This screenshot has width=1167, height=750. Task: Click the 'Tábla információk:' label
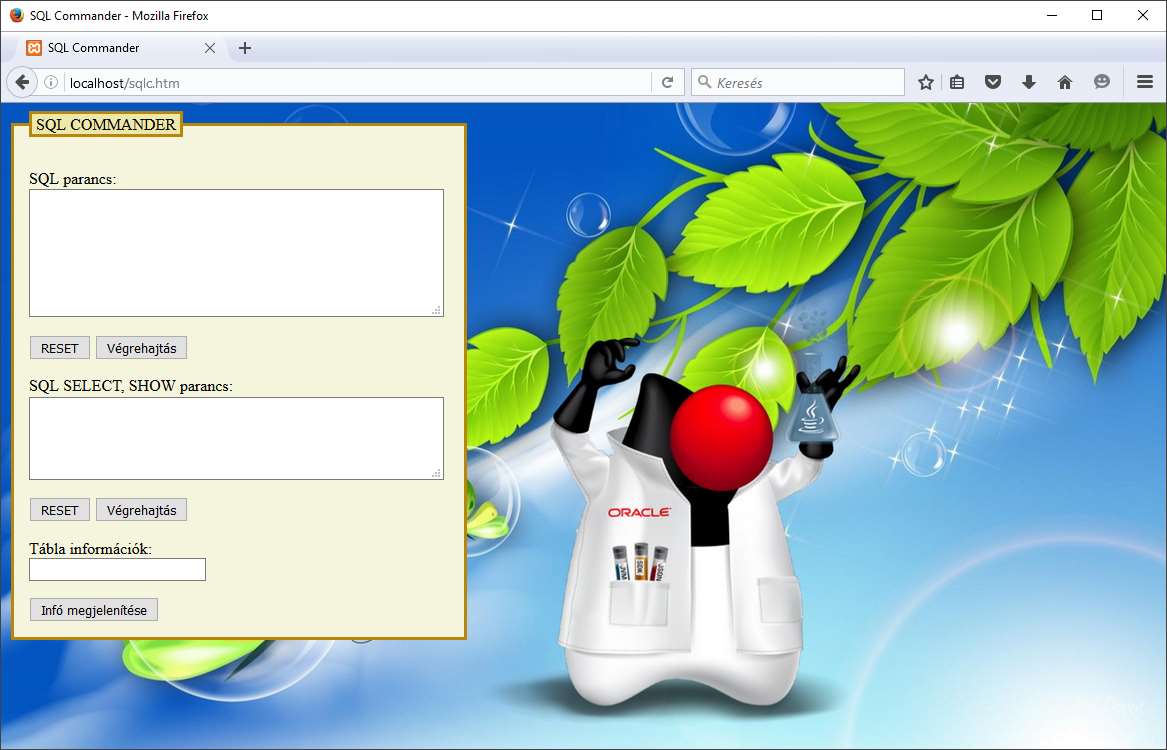pyautogui.click(x=90, y=549)
